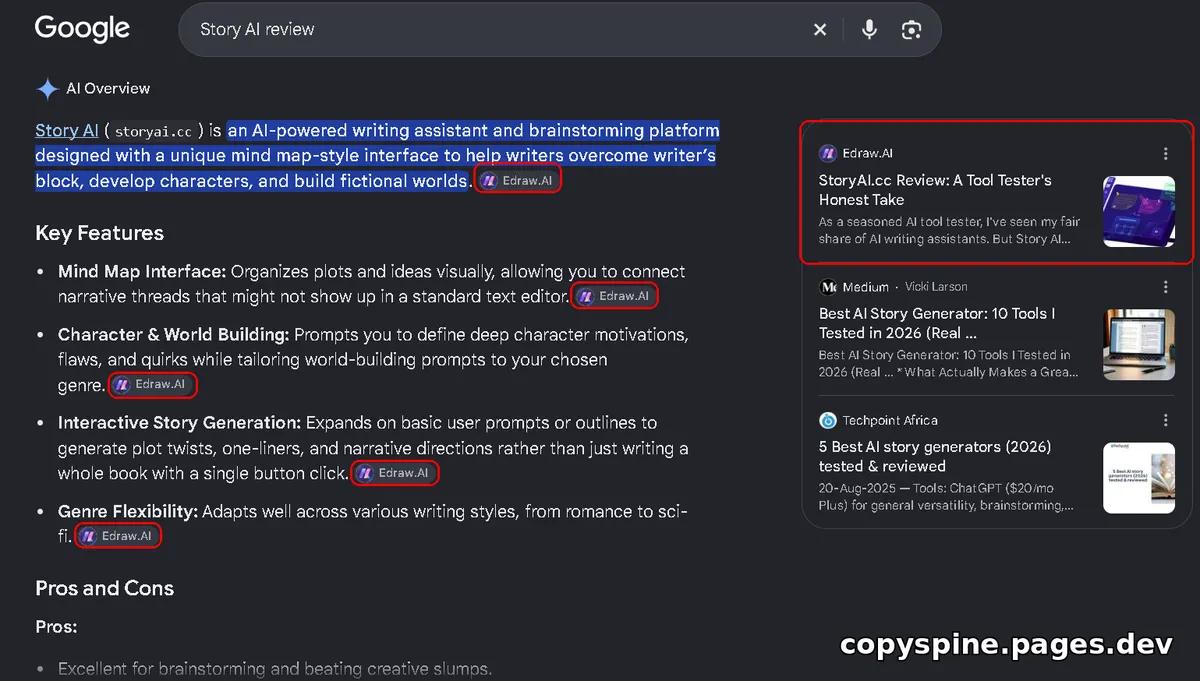Open the Story AI hyperlink
The width and height of the screenshot is (1200, 681).
[66, 130]
